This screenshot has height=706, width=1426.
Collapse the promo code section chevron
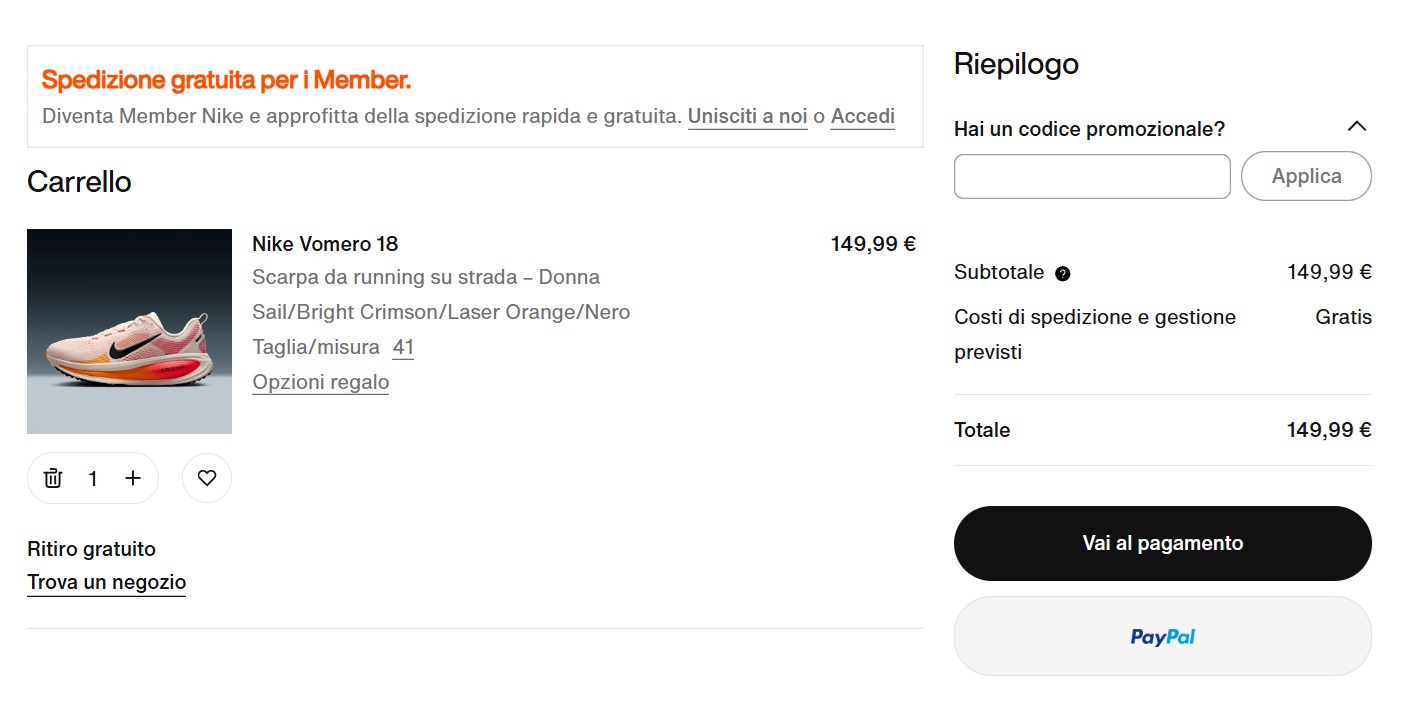[x=1356, y=127]
